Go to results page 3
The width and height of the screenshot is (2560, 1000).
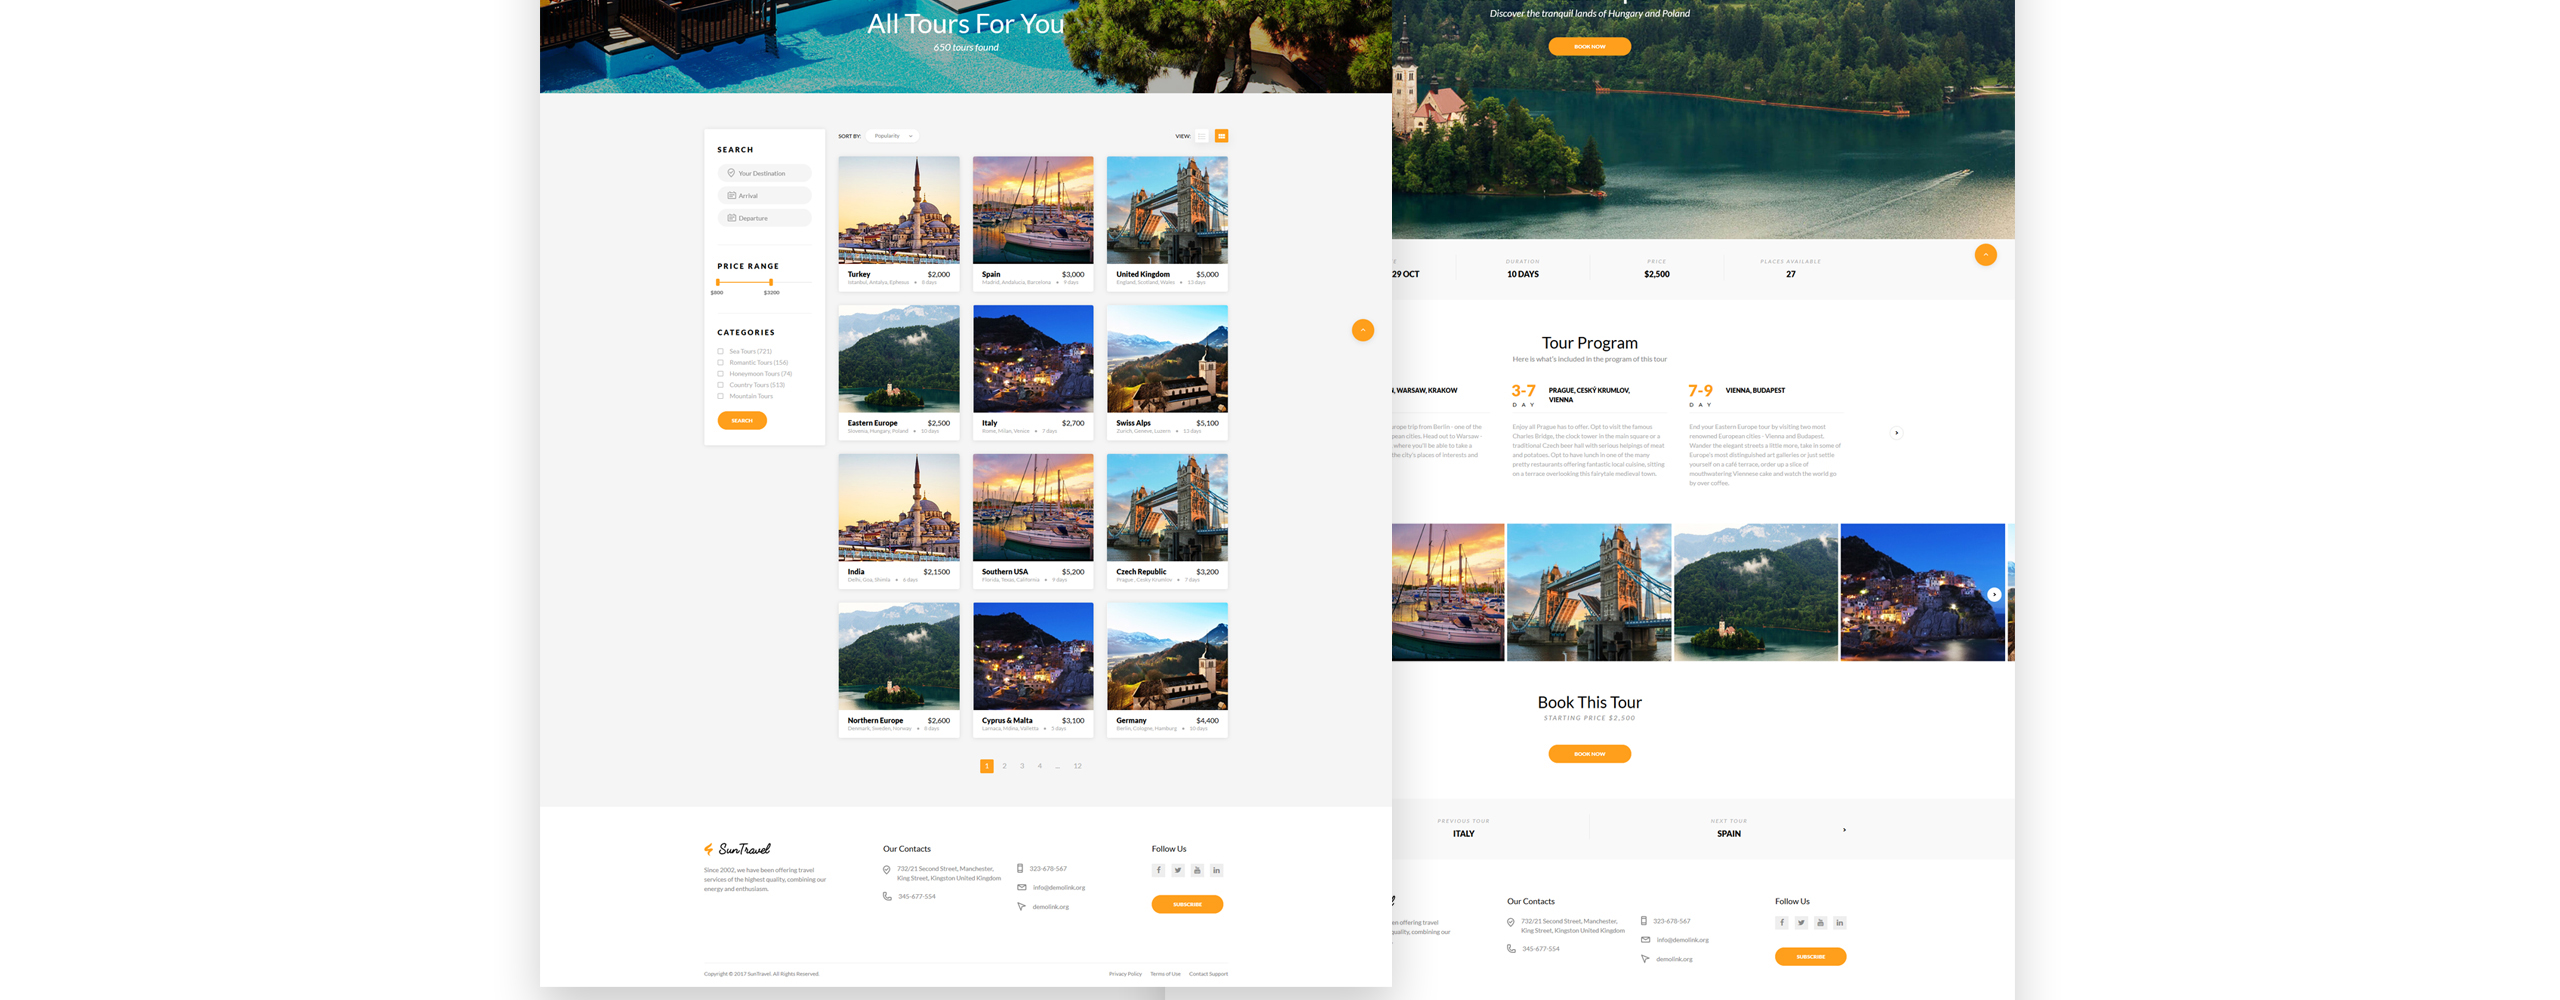click(x=1022, y=766)
